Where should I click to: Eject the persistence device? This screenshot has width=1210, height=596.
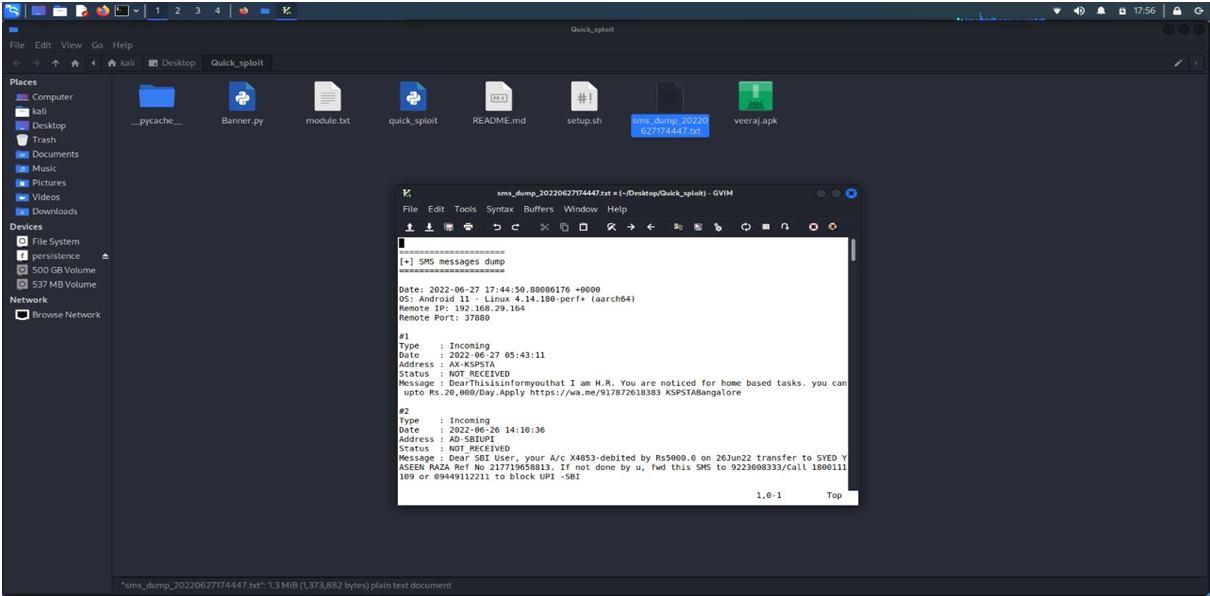pos(105,256)
